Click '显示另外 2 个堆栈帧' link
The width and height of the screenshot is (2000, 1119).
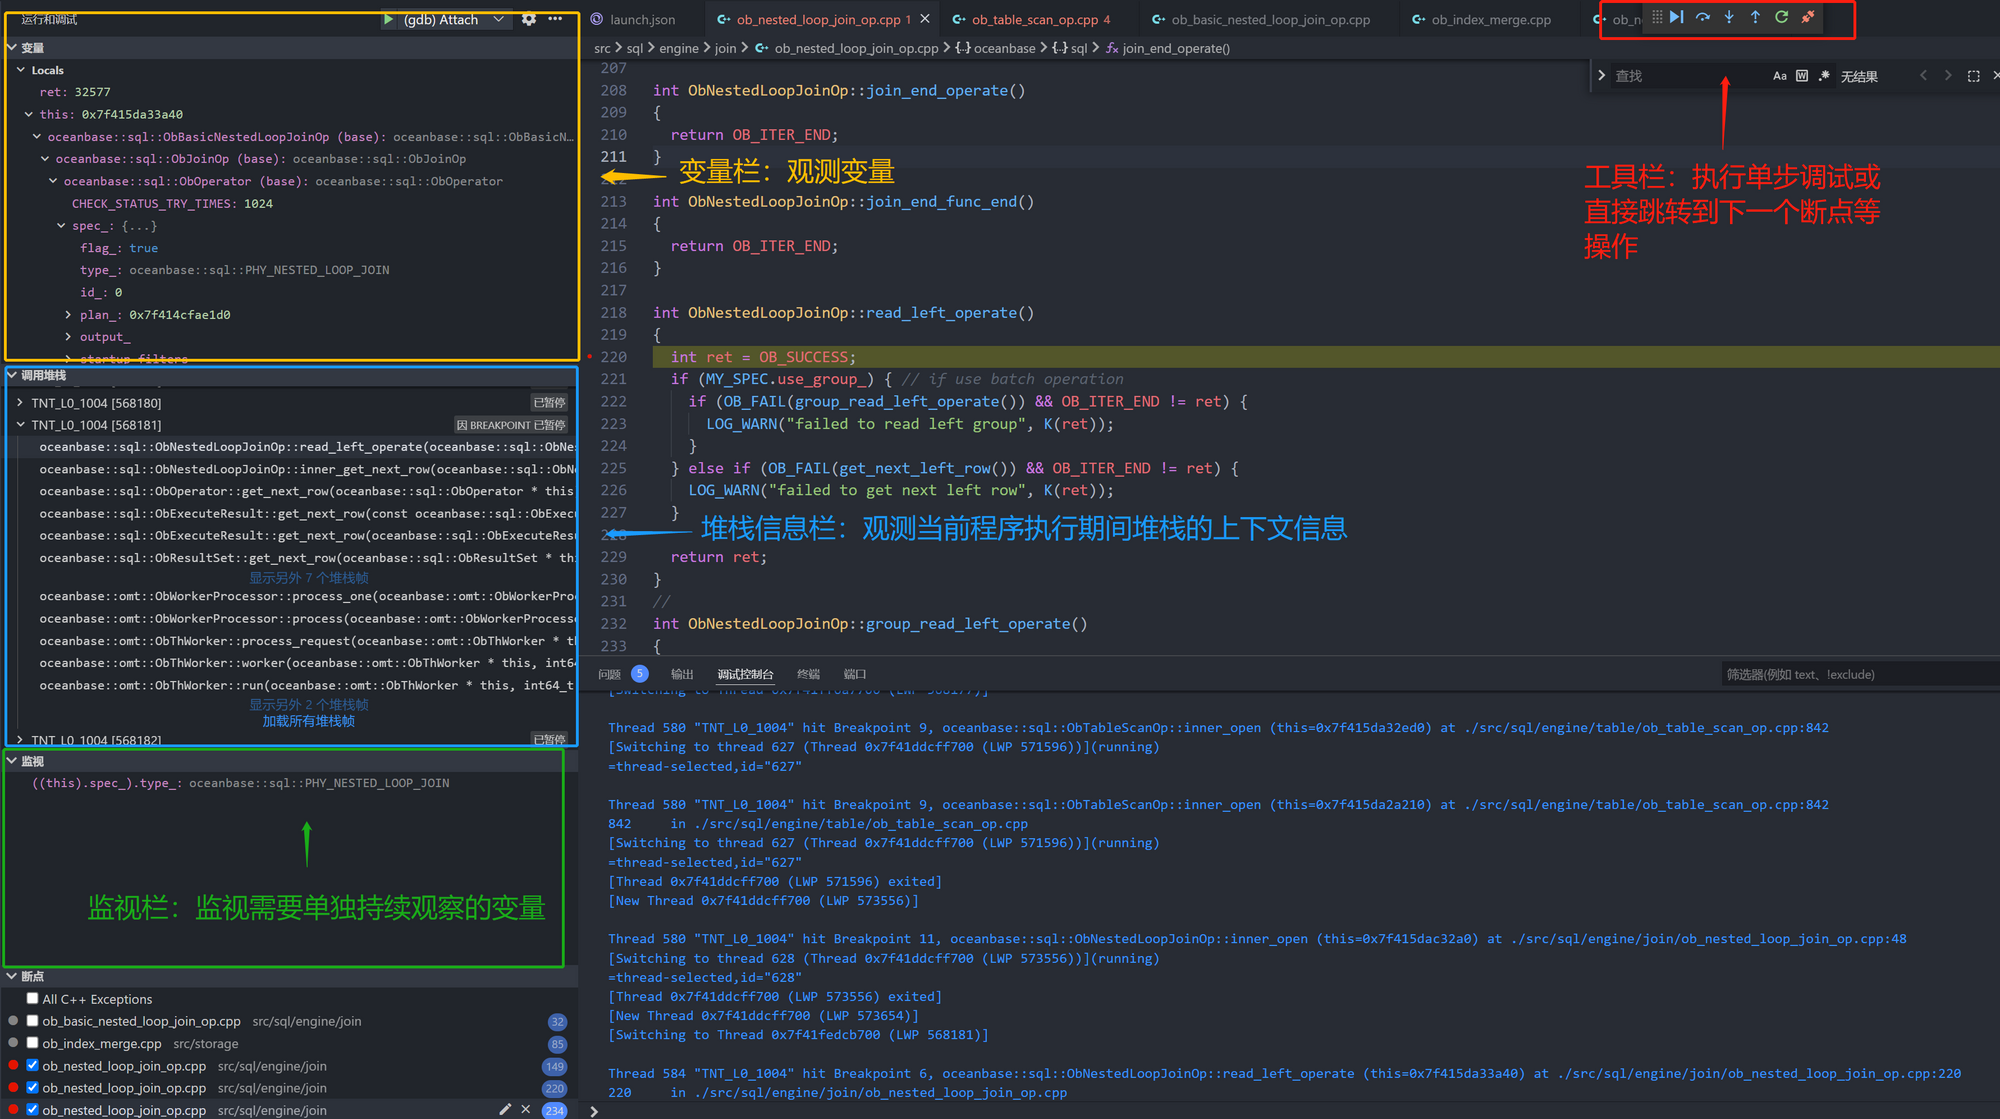point(309,705)
